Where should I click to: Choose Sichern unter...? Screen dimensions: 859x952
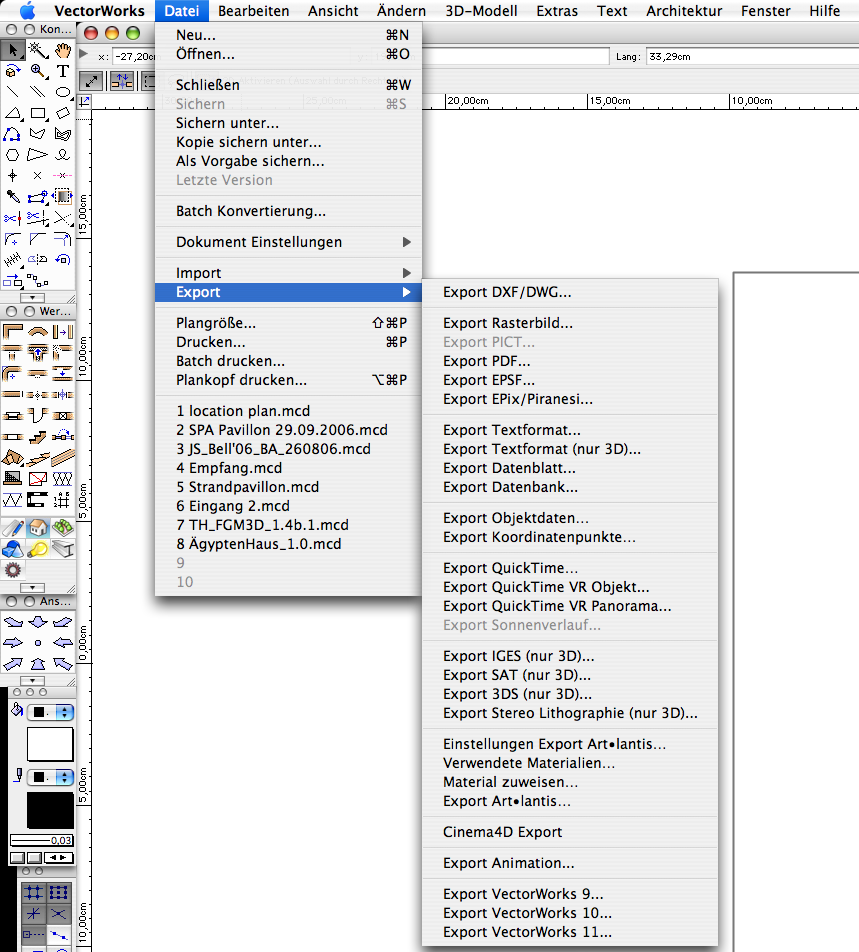pos(288,123)
